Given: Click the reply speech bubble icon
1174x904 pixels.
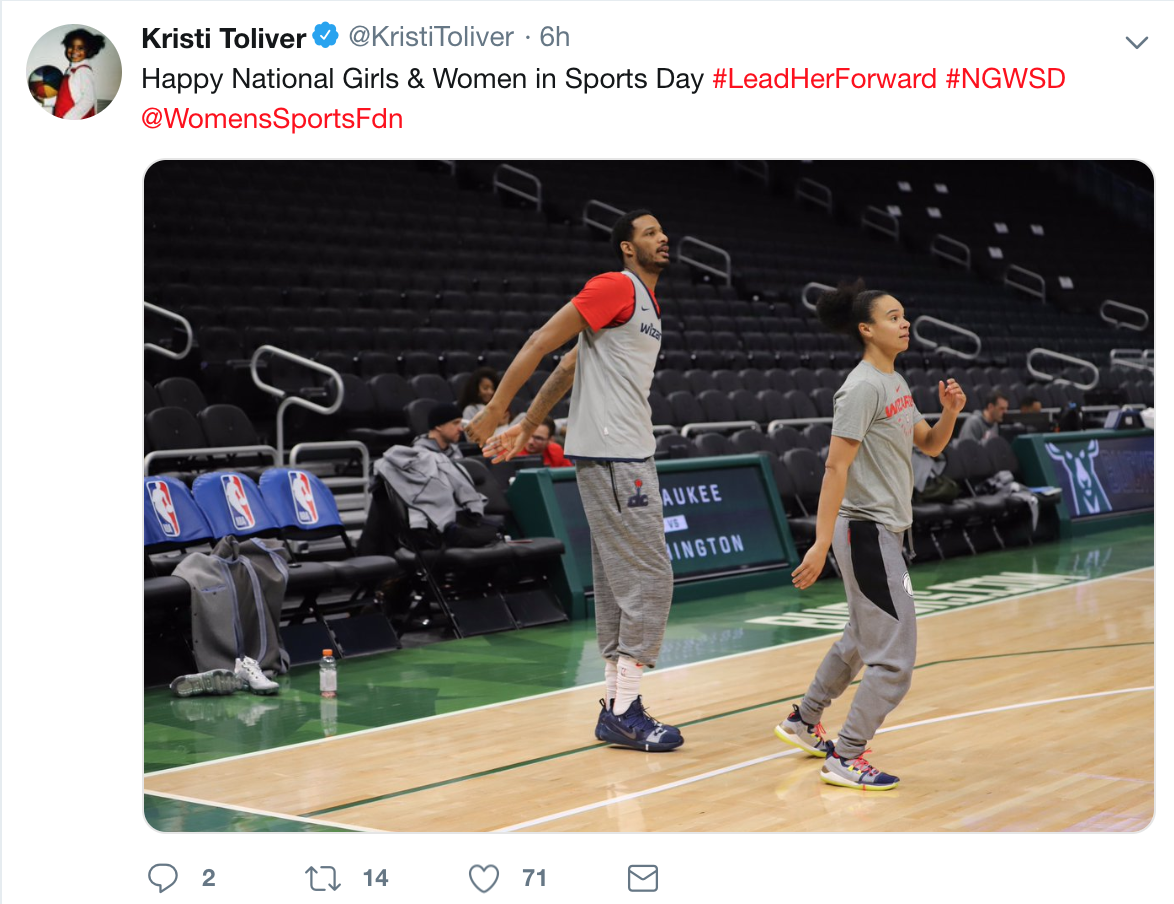Looking at the screenshot, I should [x=162, y=878].
